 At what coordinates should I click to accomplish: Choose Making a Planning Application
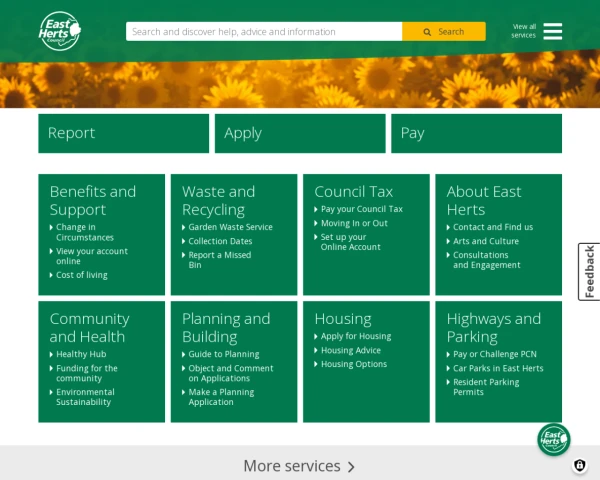click(x=221, y=397)
